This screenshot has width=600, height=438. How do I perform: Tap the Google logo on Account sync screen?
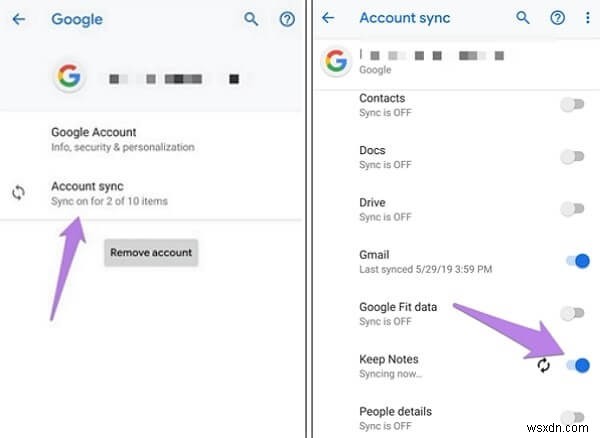336,61
